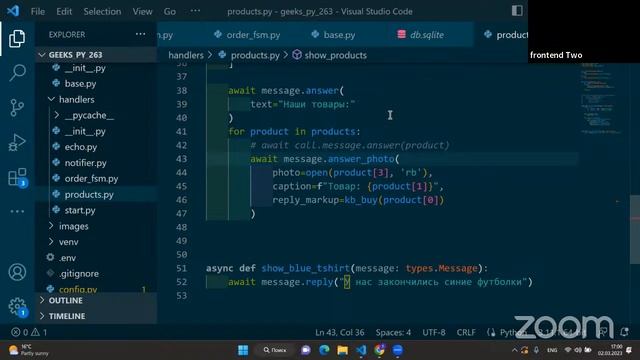Open weather widget on taskbar
640x360 pixels.
click(29, 350)
